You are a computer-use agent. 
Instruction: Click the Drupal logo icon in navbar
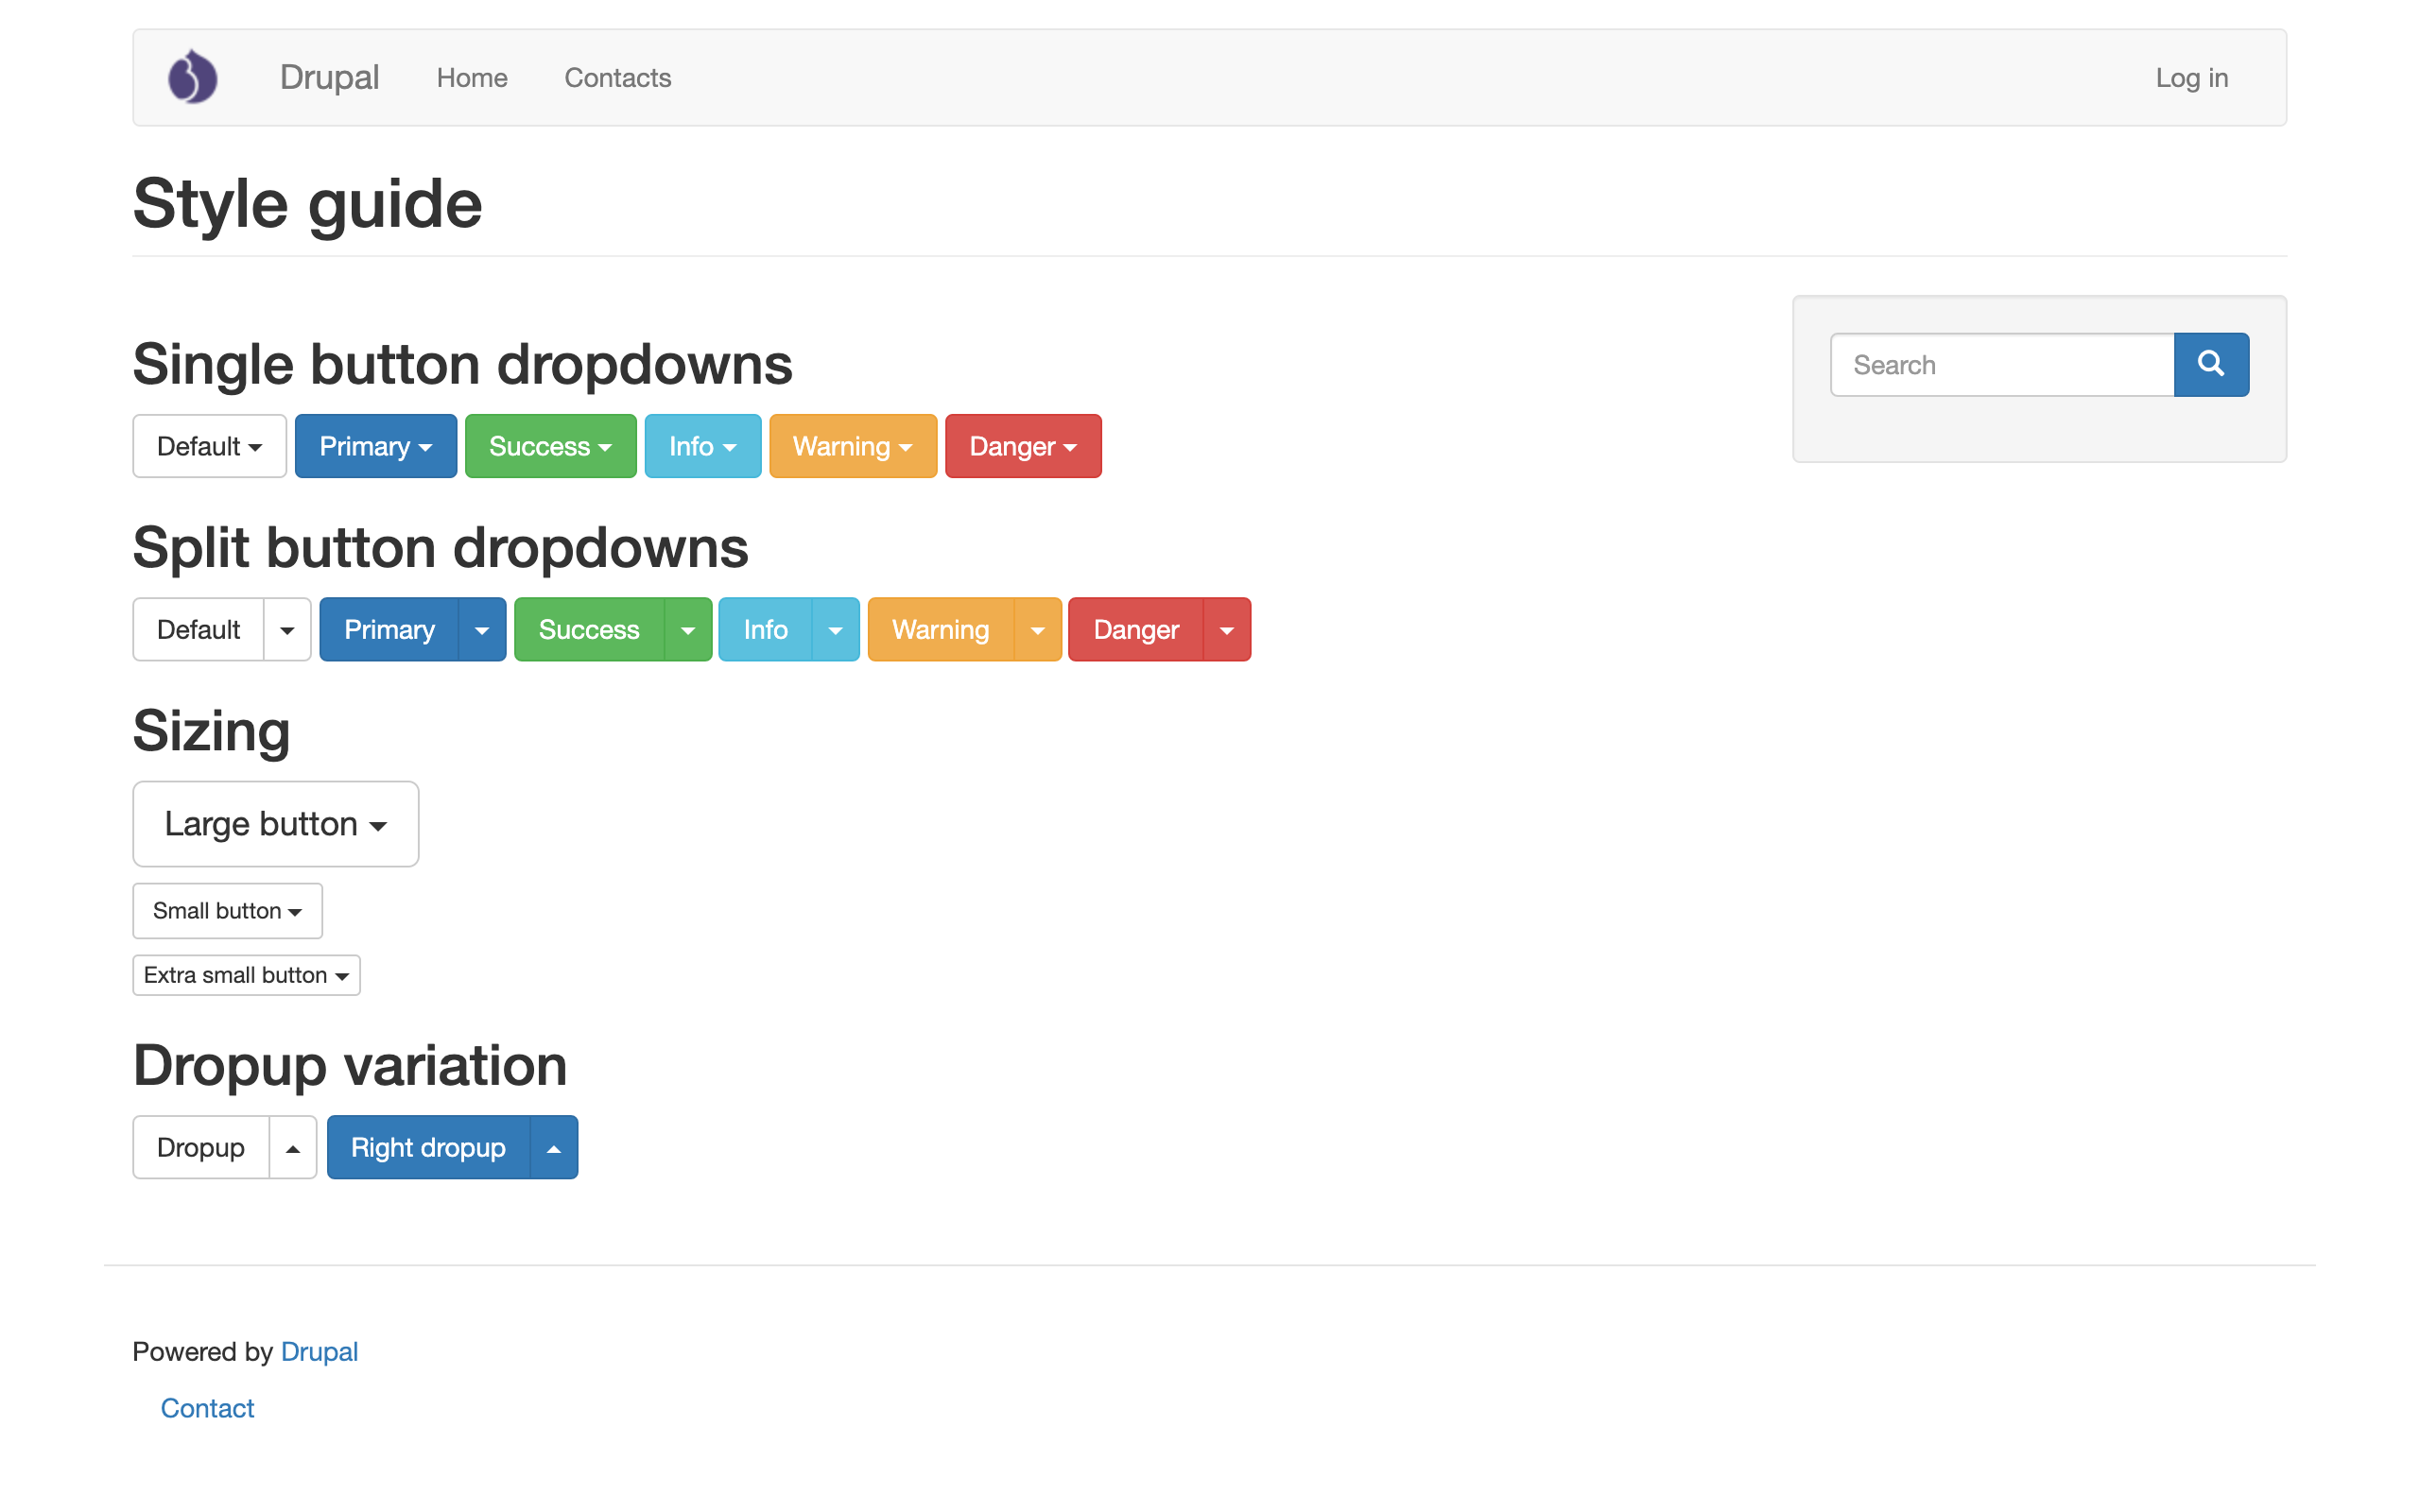click(x=194, y=77)
